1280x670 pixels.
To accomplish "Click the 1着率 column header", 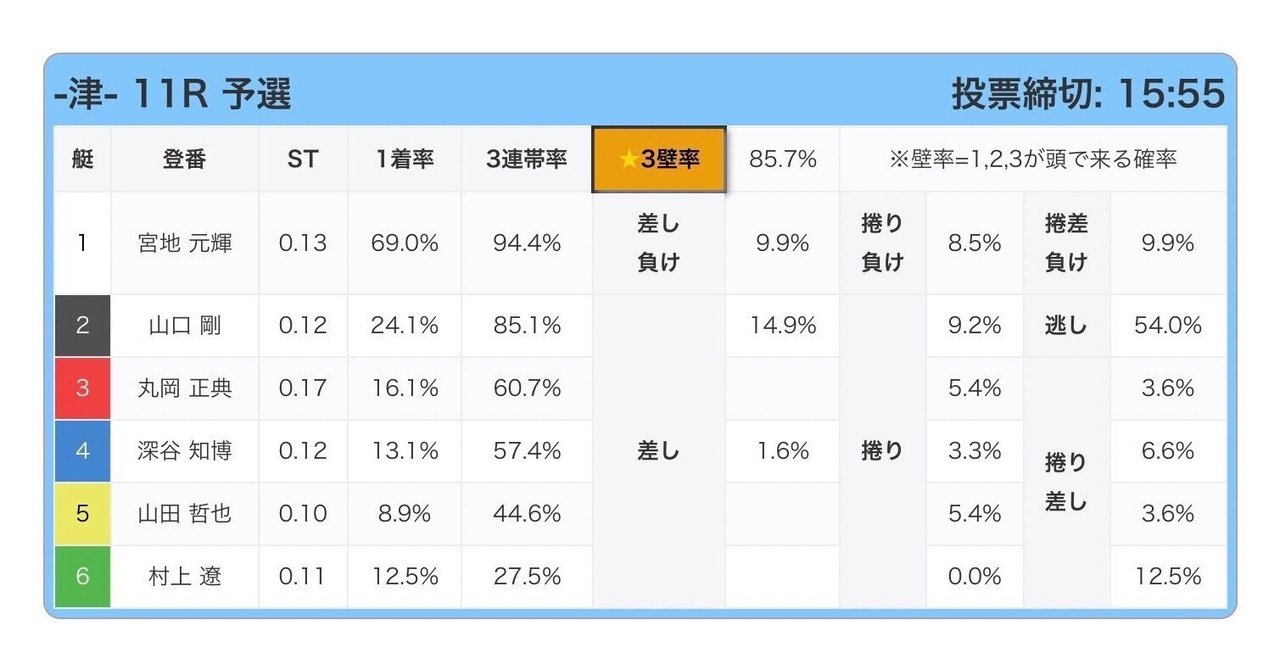I will [405, 159].
